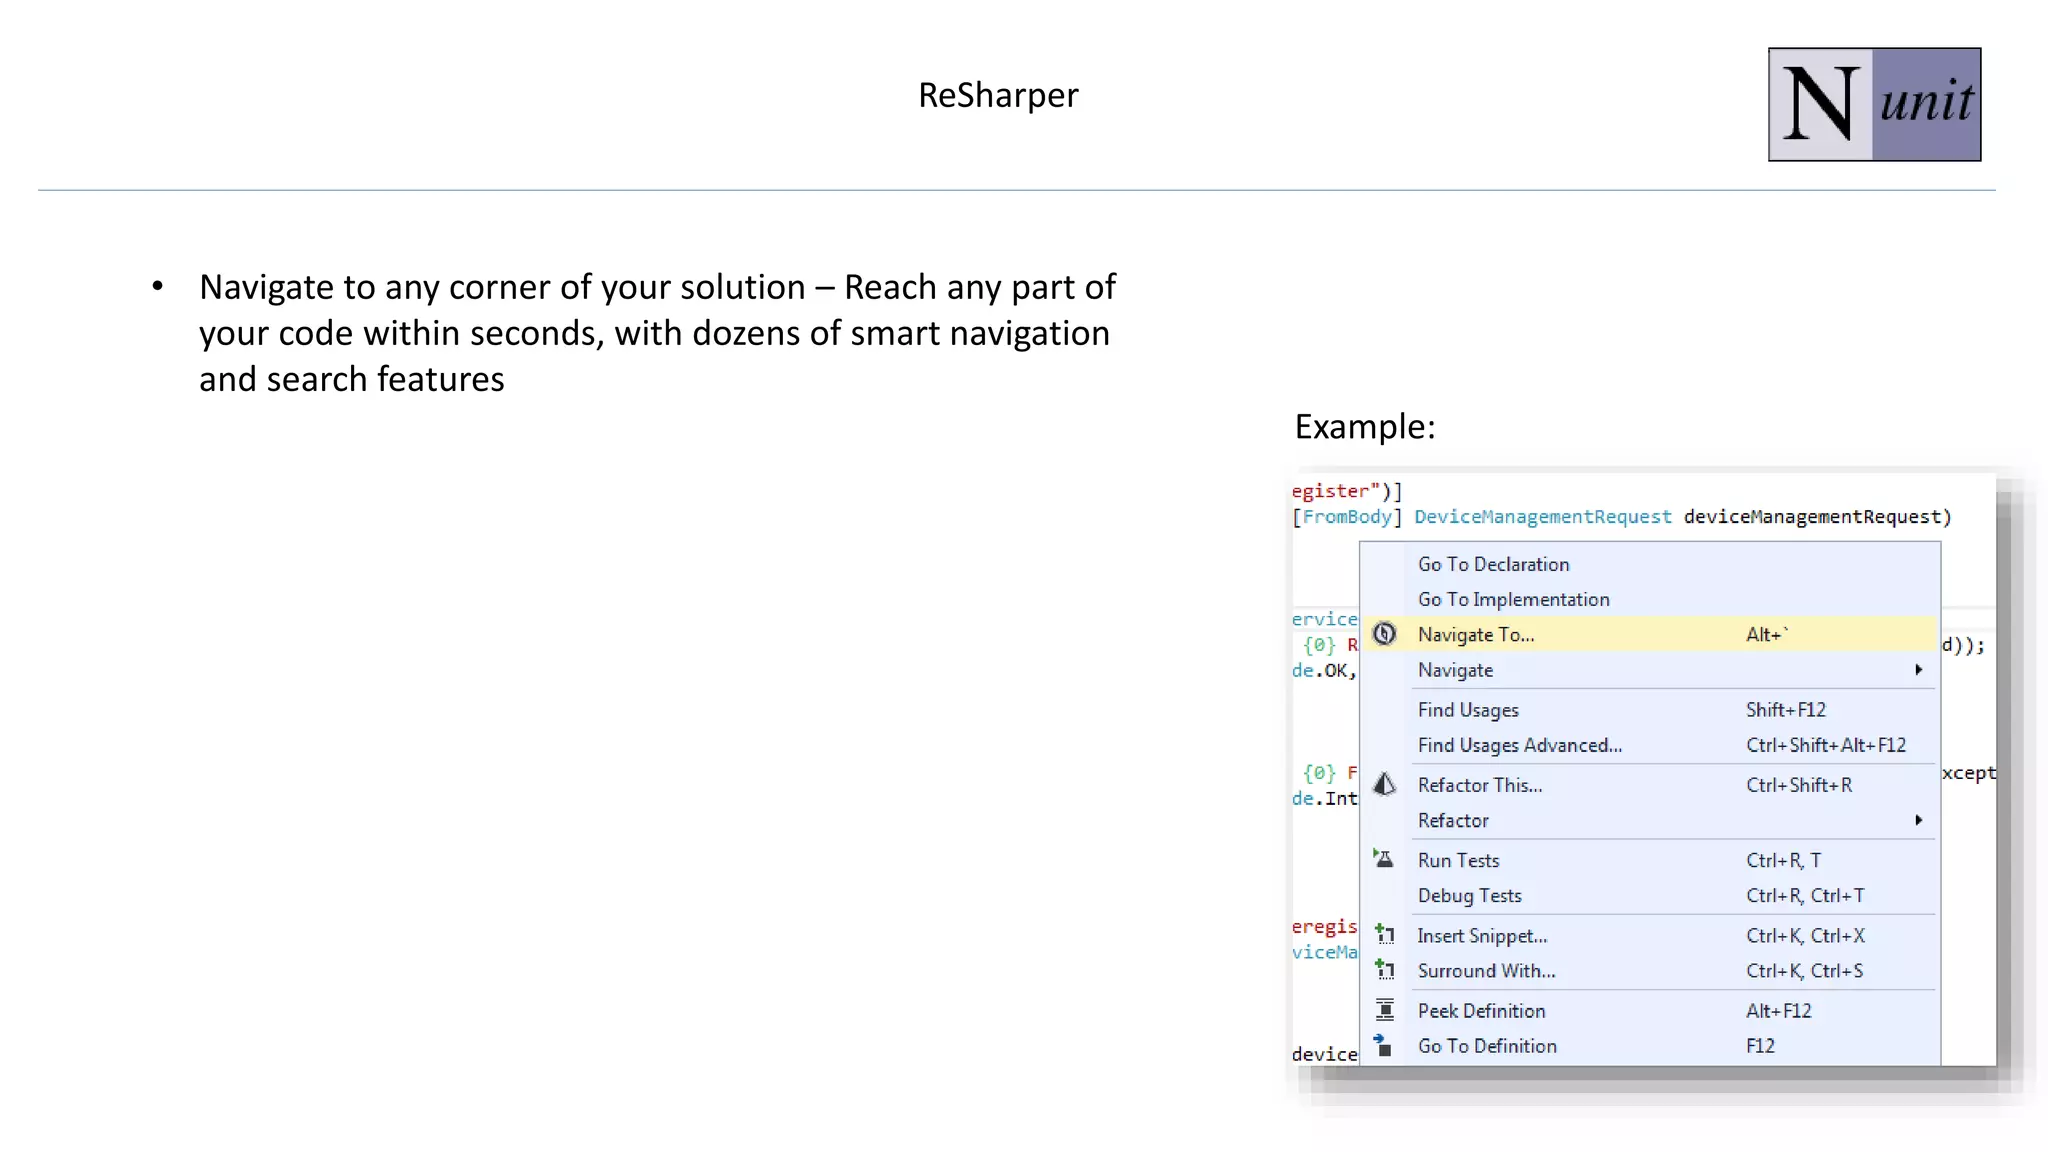Click the Alt+` shortcut text
Image resolution: width=2048 pixels, height=1152 pixels.
point(1767,634)
